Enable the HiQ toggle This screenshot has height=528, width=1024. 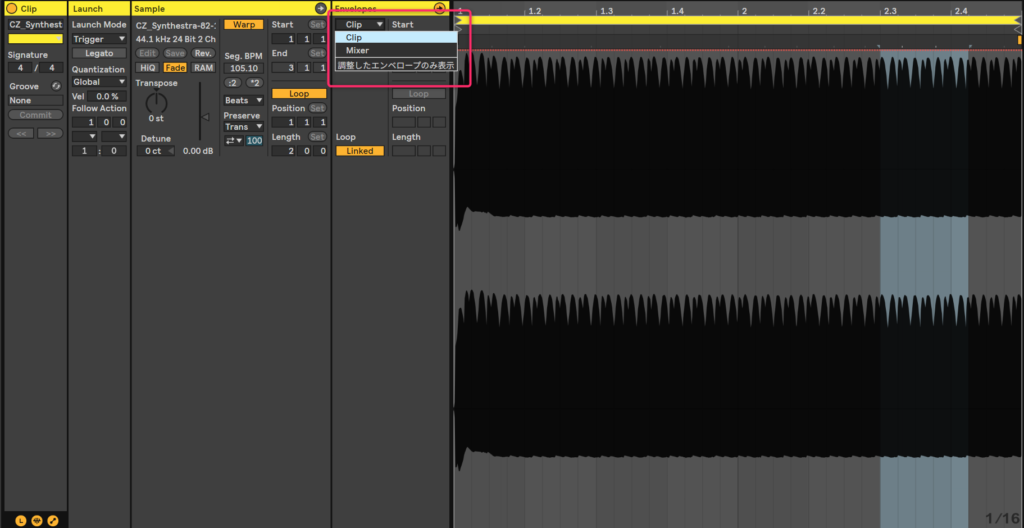[147, 67]
